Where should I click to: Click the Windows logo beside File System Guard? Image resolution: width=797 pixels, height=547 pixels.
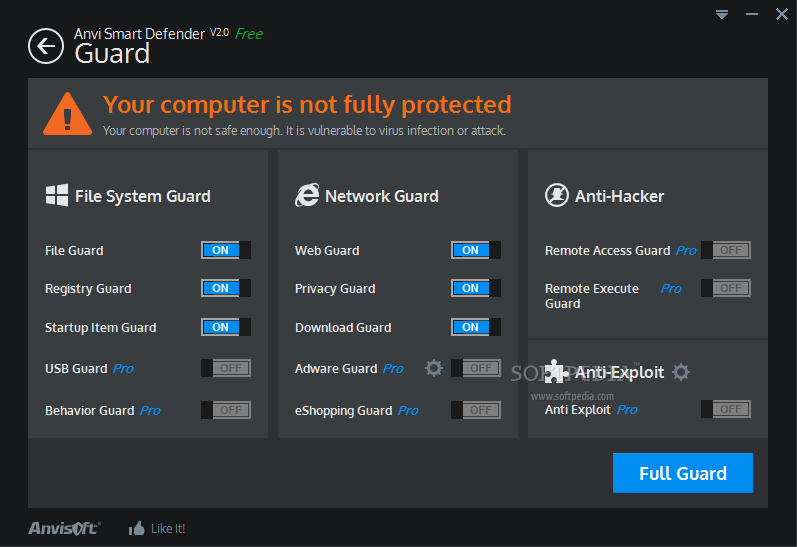pos(56,195)
